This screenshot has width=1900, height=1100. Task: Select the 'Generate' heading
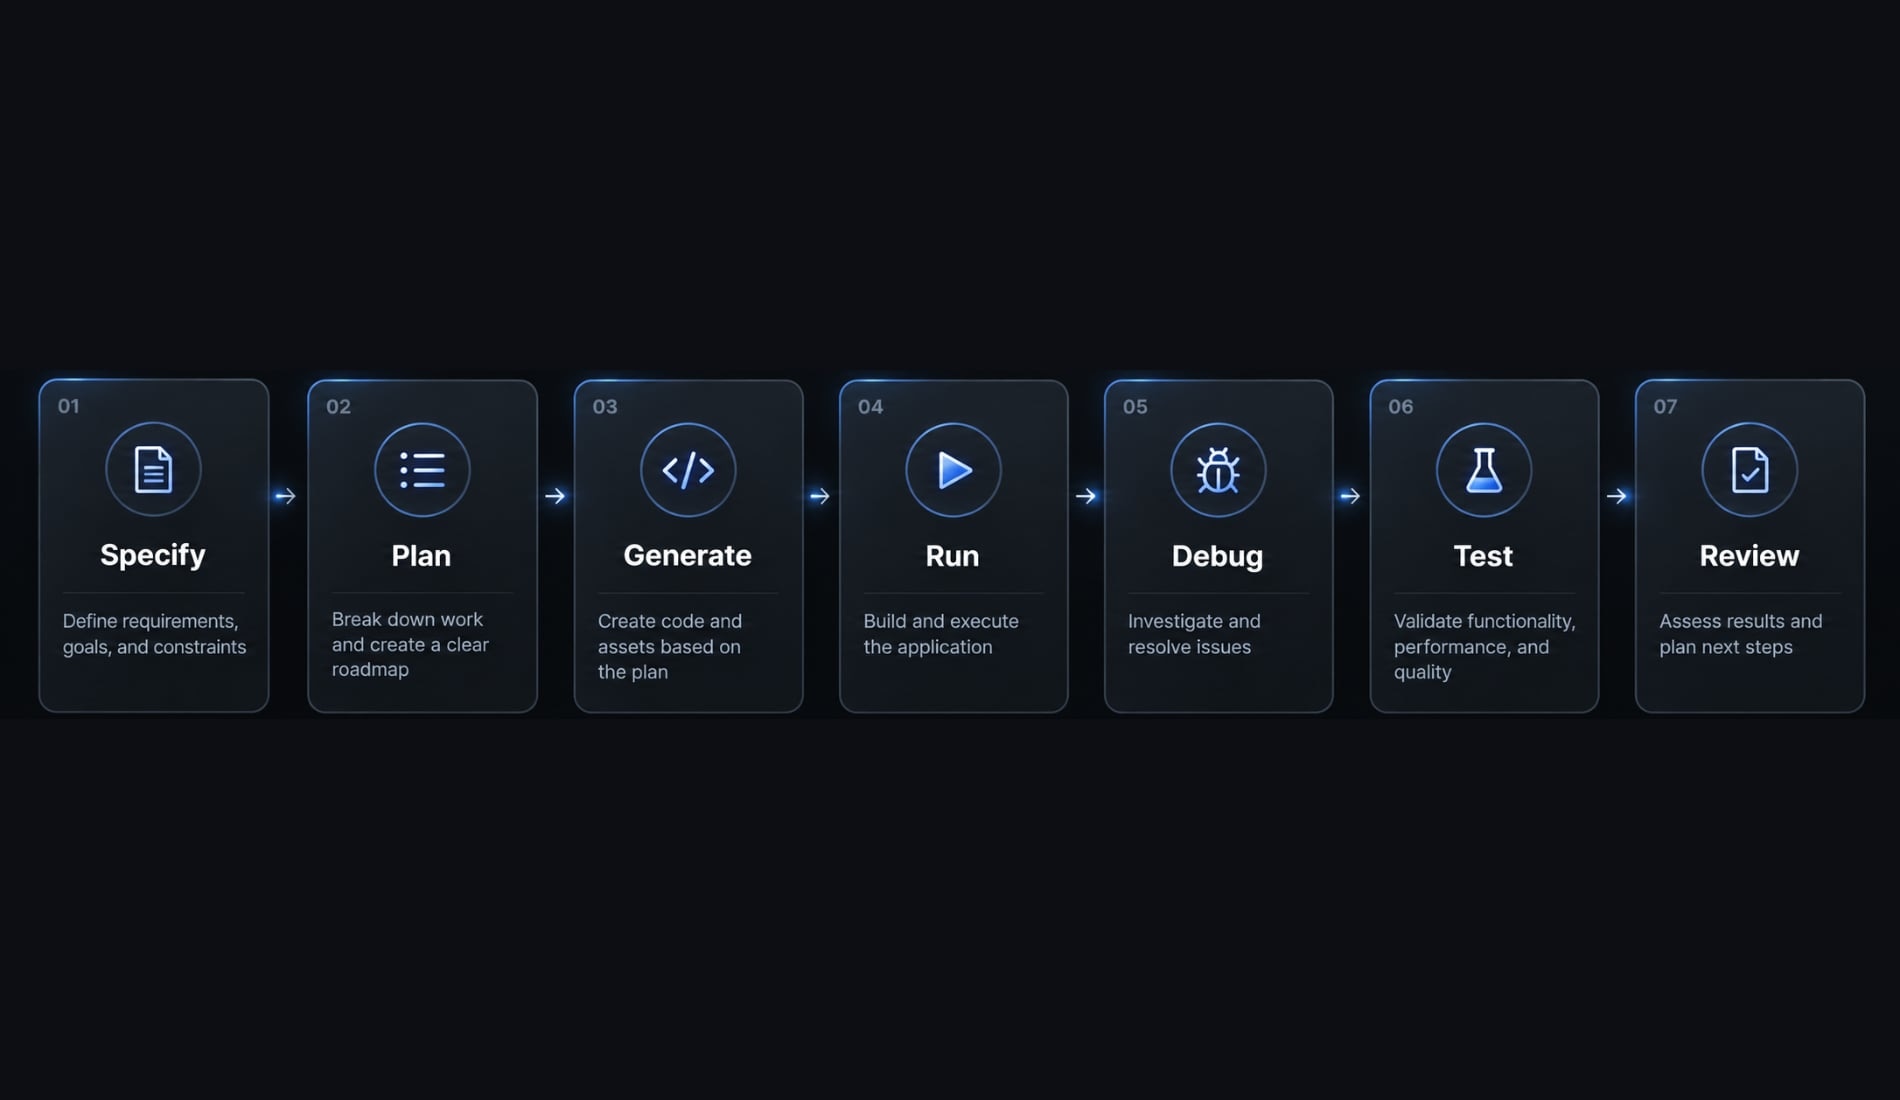[x=687, y=556]
